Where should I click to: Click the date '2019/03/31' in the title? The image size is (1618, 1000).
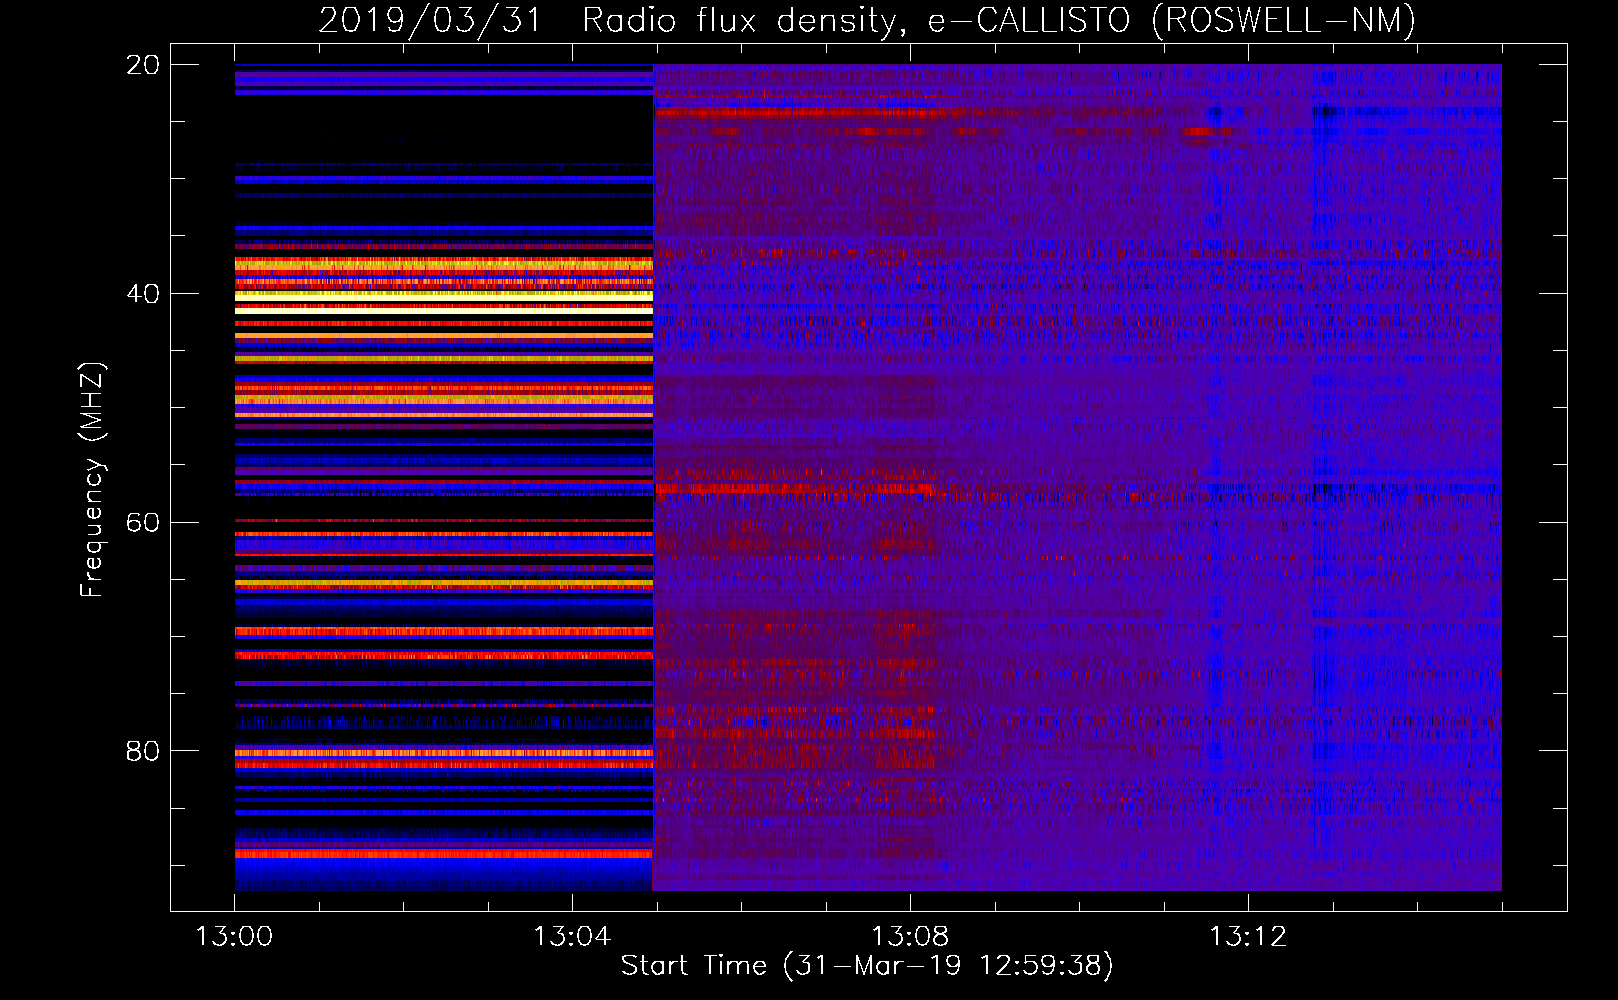(x=430, y=20)
